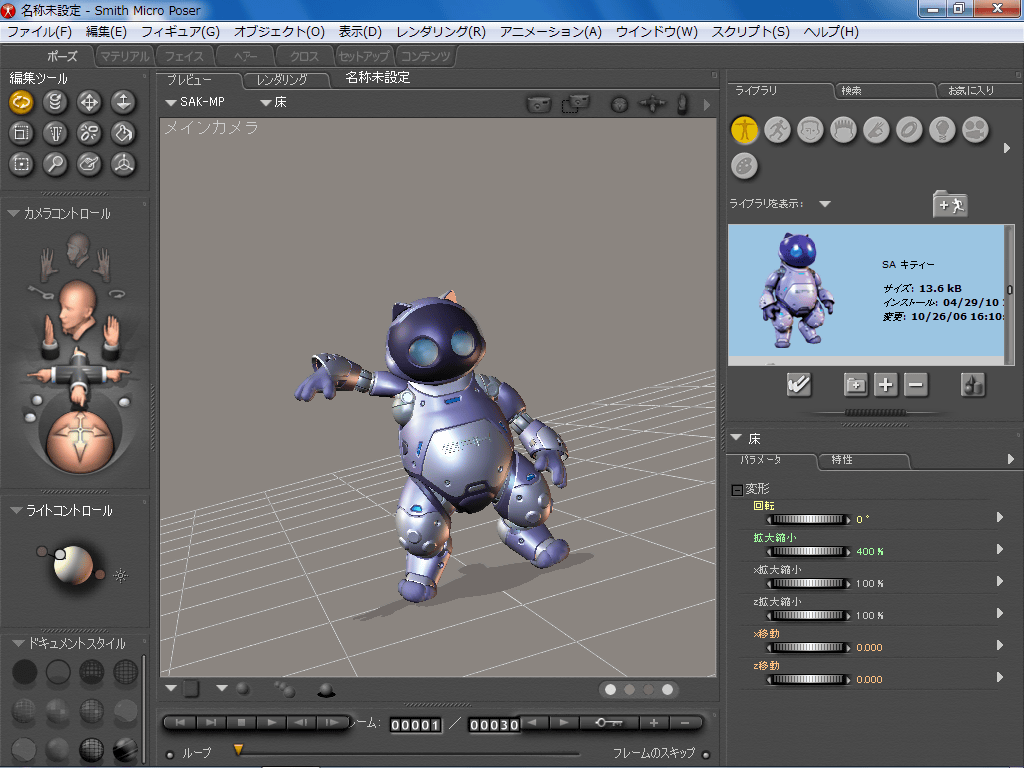This screenshot has height=768, width=1024.
Task: Click the shapes icon below library list
Action: tap(973, 385)
